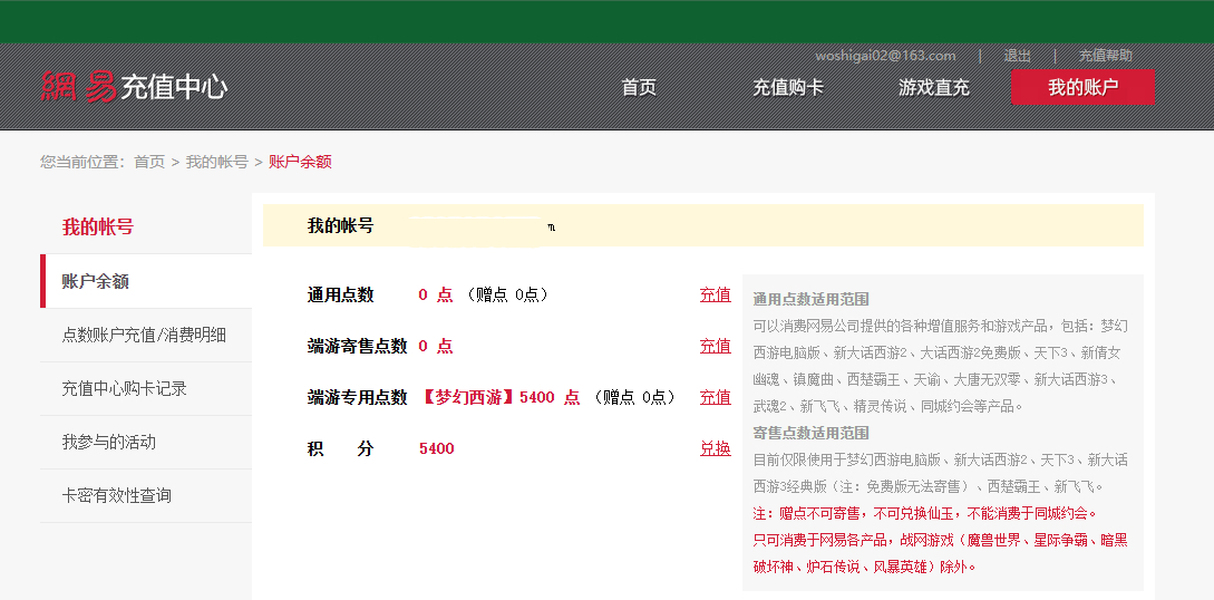1214x600 pixels.
Task: Click 充值 link for 端游寄售点数
Action: pos(715,346)
